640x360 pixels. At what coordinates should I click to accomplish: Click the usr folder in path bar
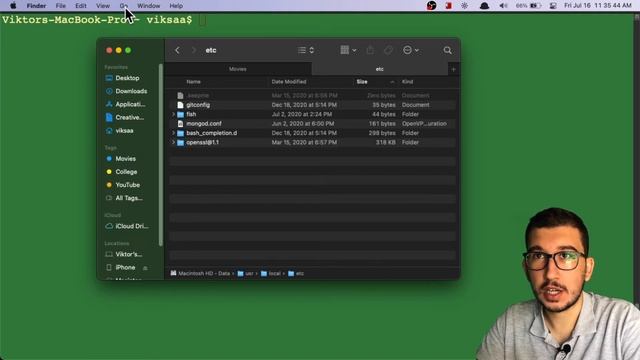[245, 273]
